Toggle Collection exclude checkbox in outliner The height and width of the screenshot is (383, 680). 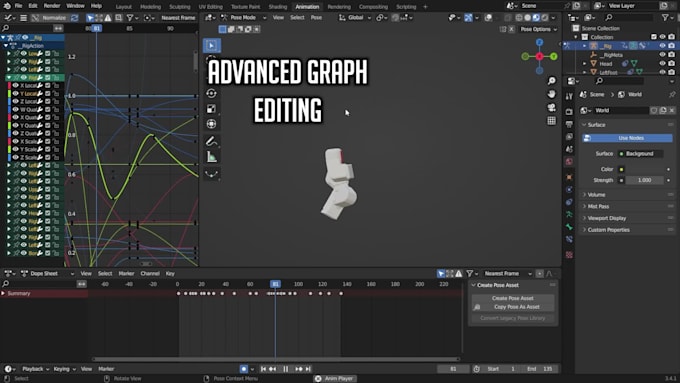pyautogui.click(x=654, y=37)
